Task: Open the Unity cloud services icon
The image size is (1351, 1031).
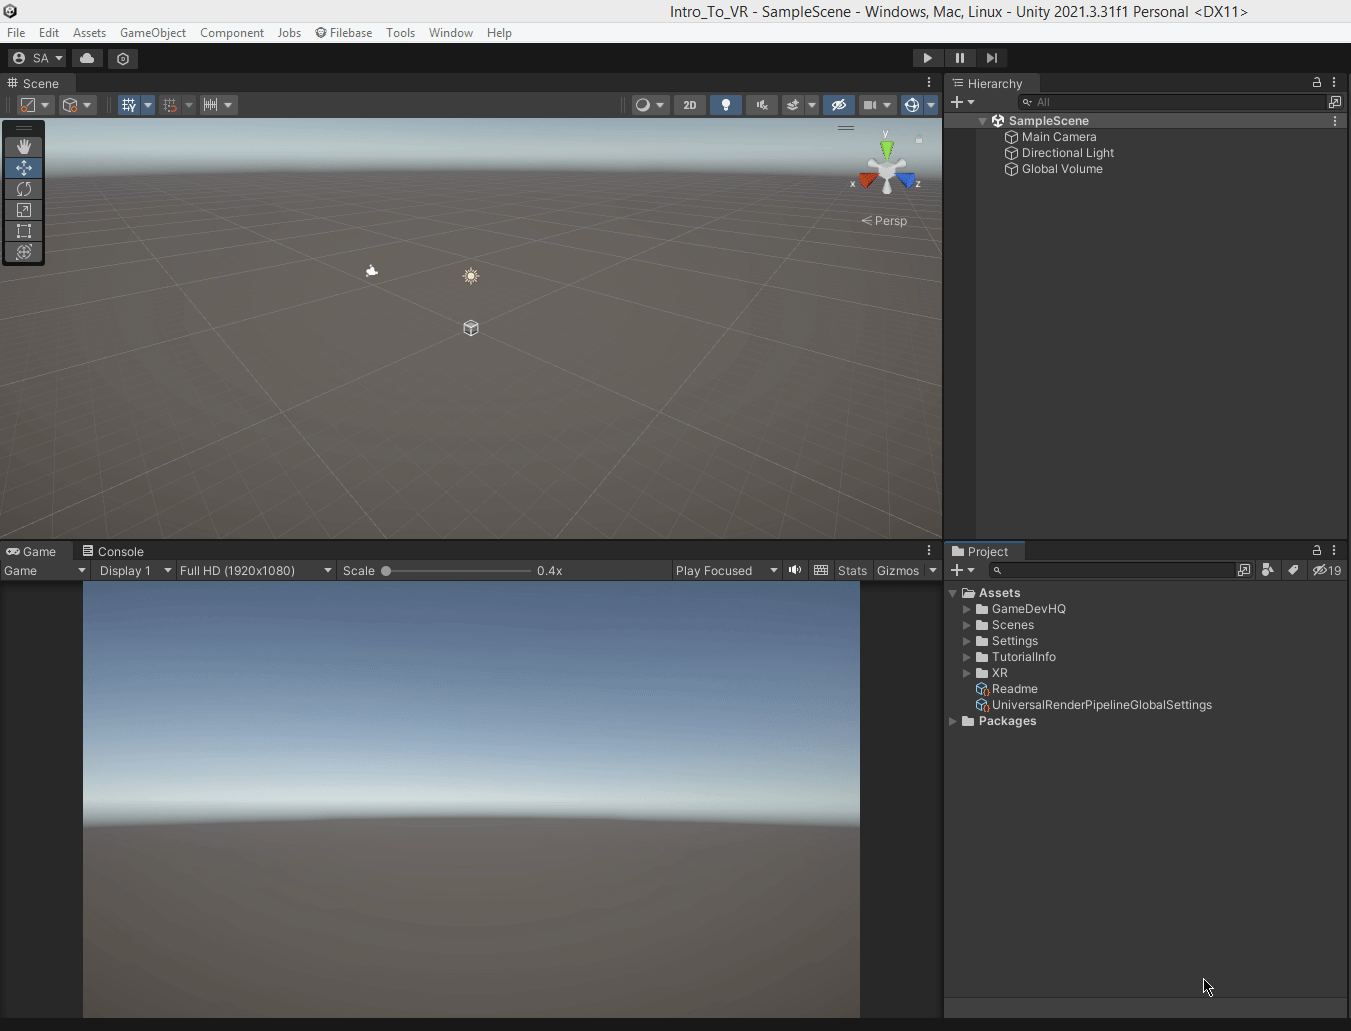Action: click(86, 58)
